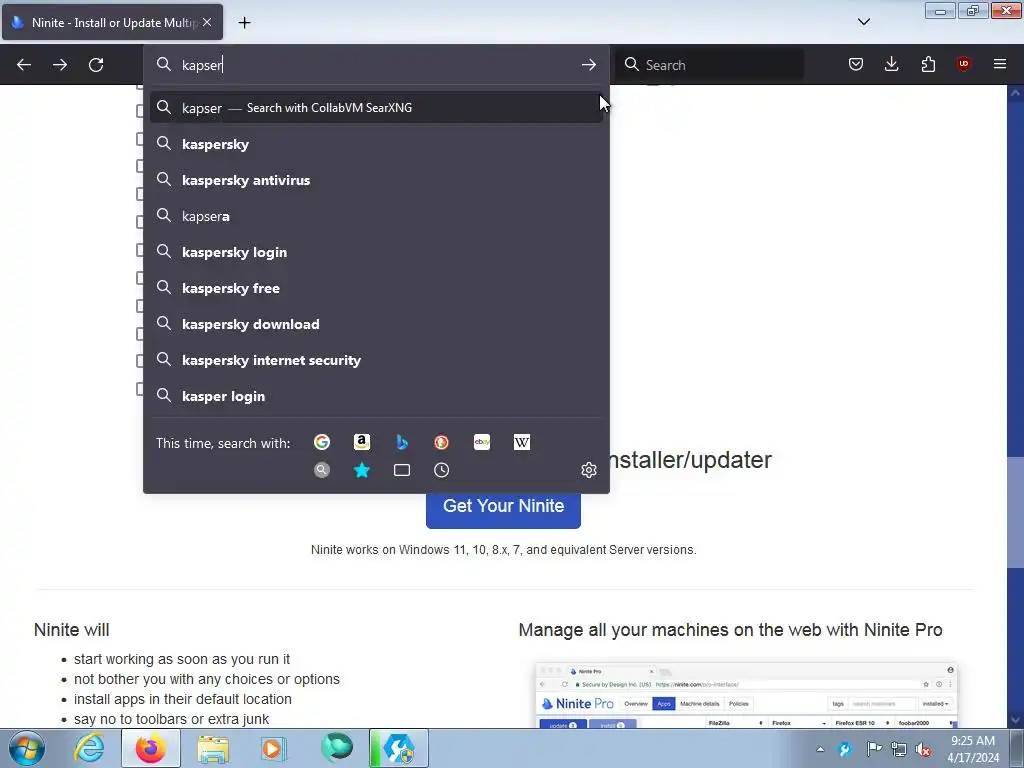Reload the current Ninite page
The height and width of the screenshot is (768, 1024).
pyautogui.click(x=96, y=65)
